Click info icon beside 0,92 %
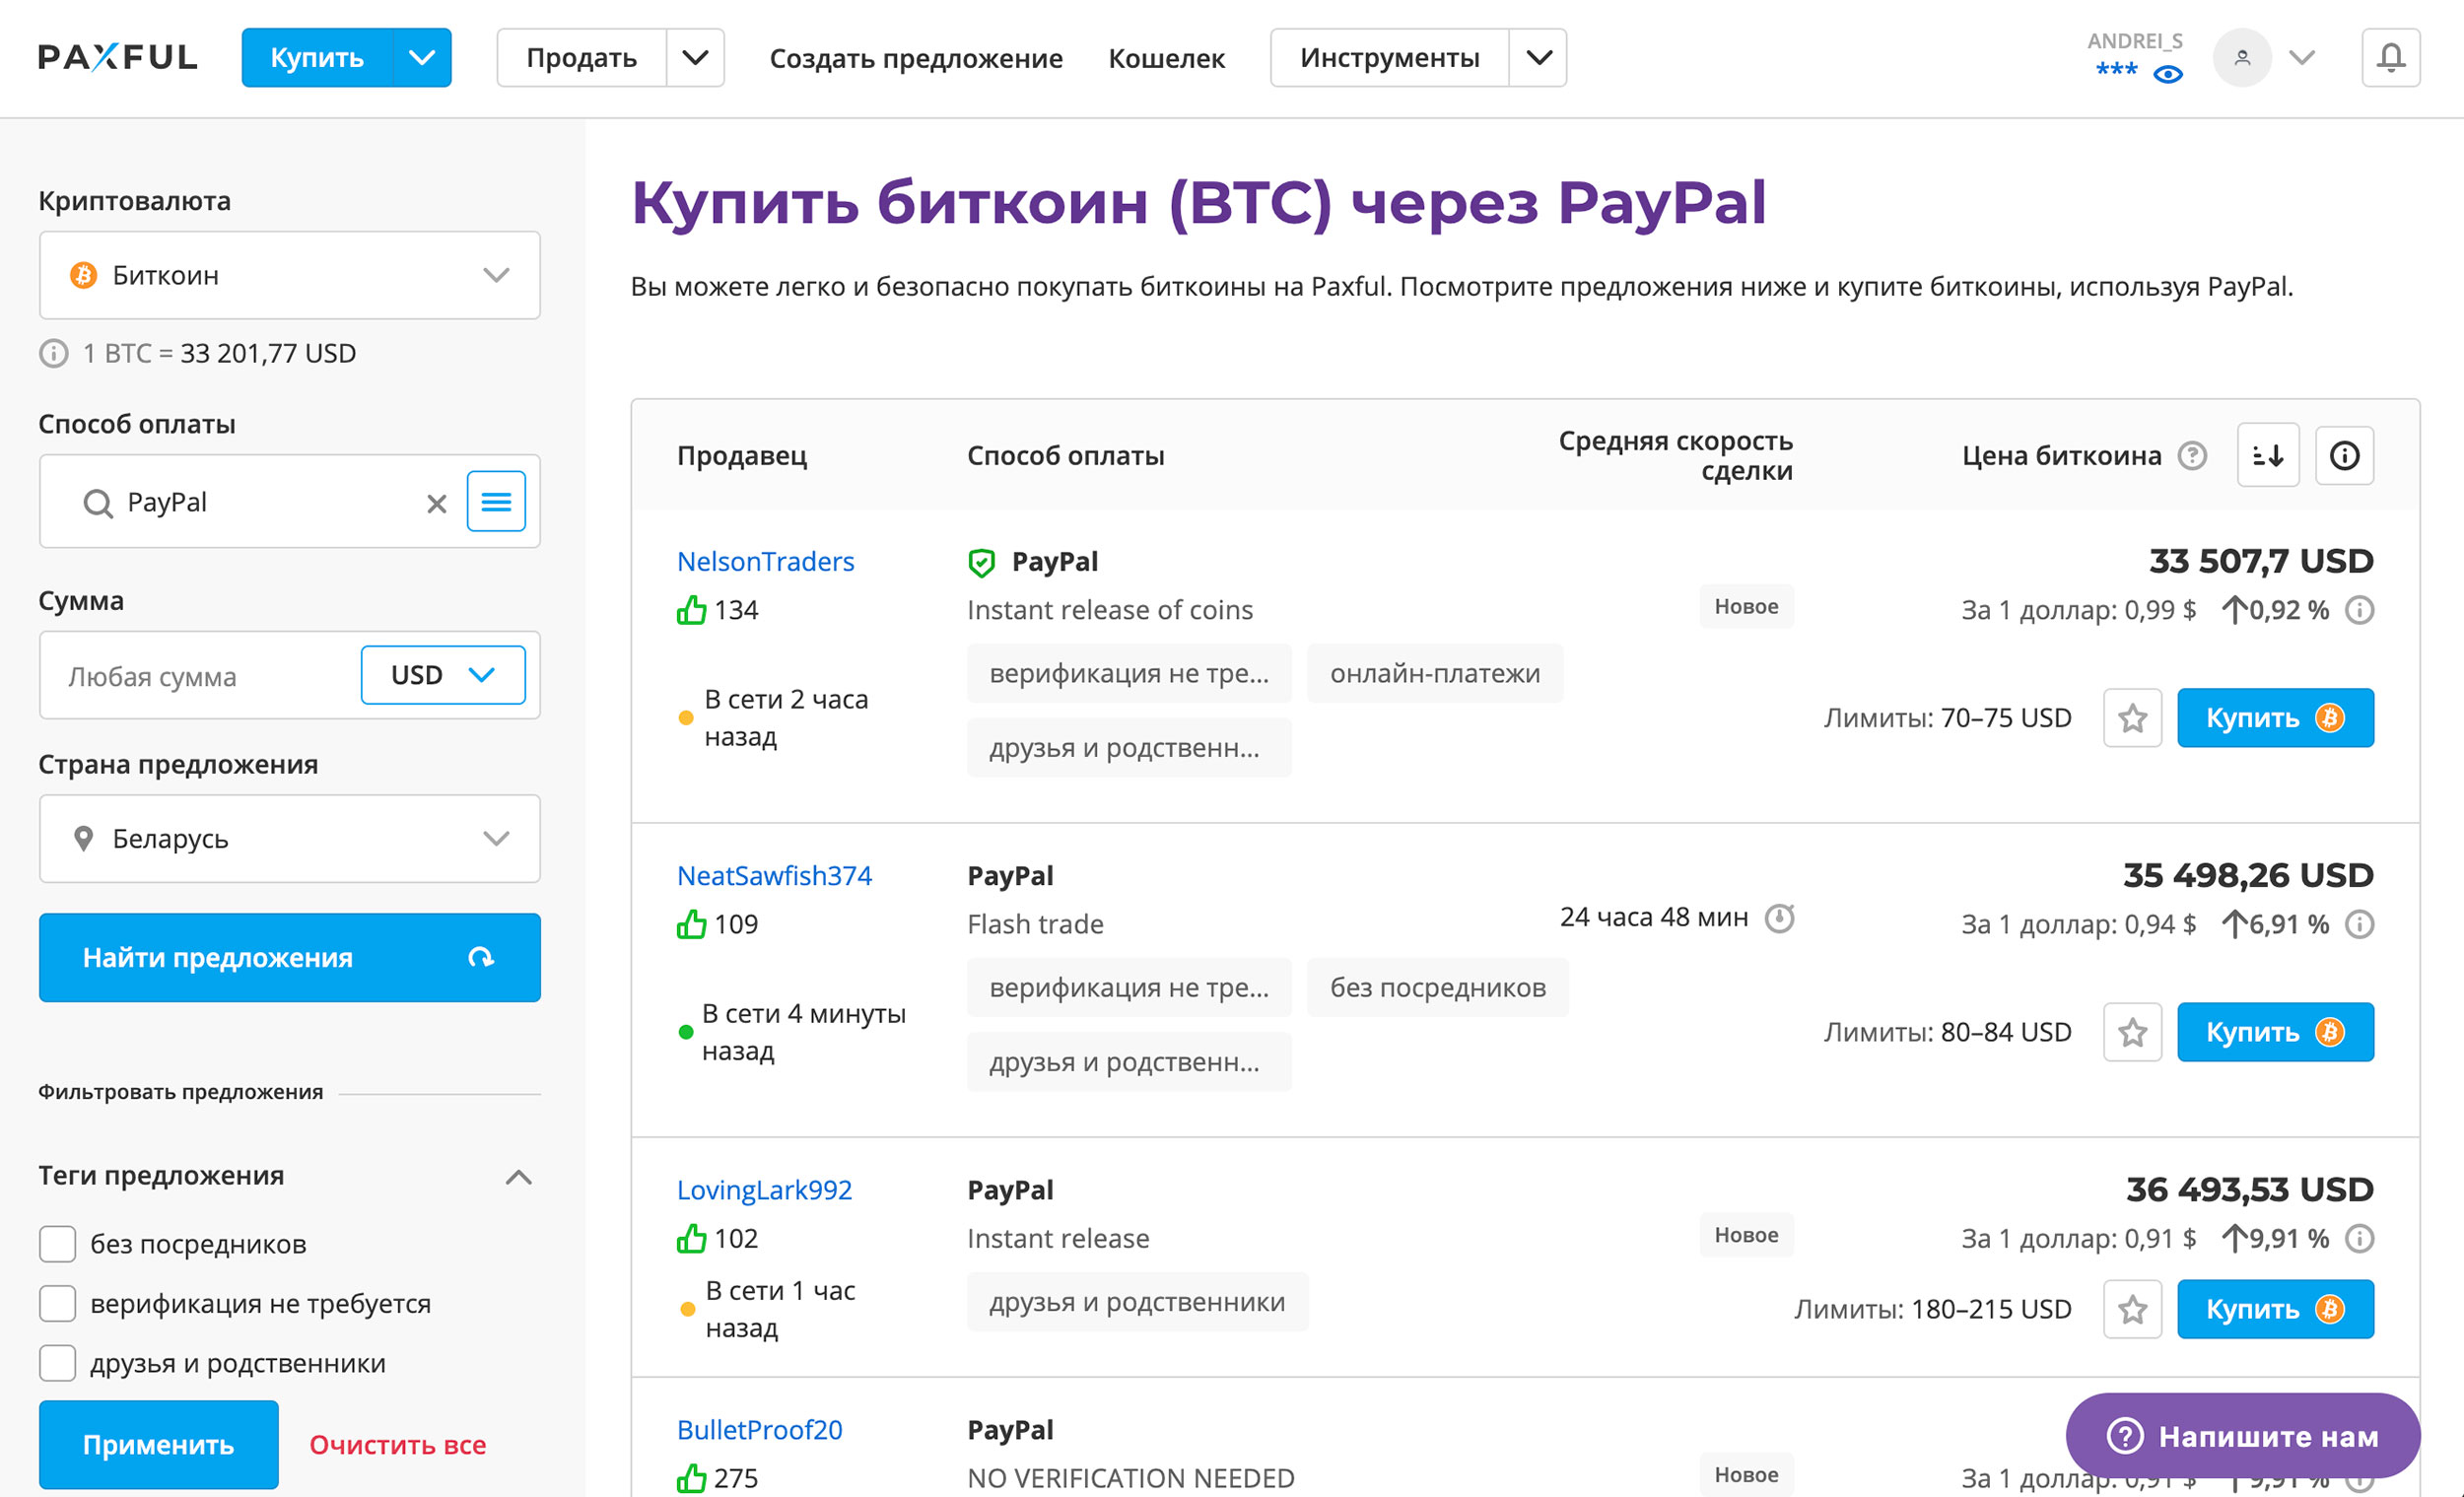This screenshot has height=1497, width=2464. click(2359, 610)
